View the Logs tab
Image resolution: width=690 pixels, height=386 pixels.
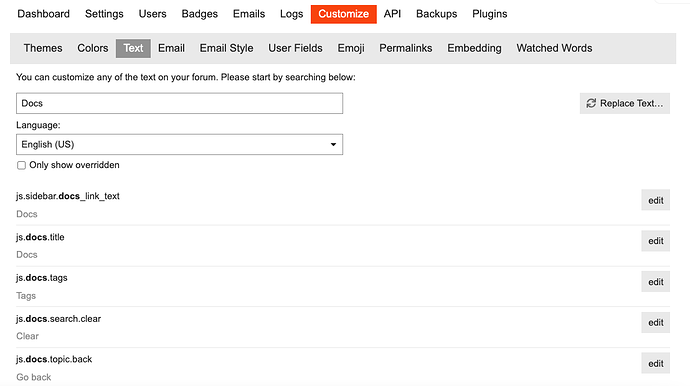(291, 14)
